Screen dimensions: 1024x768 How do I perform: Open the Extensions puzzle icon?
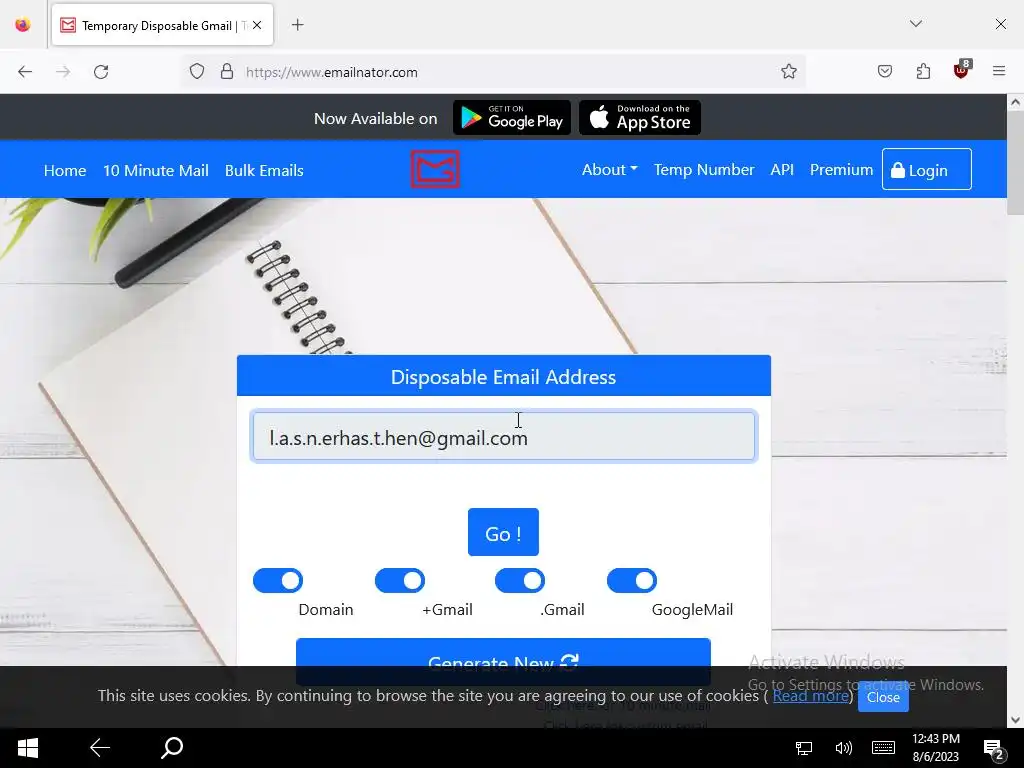pos(923,71)
